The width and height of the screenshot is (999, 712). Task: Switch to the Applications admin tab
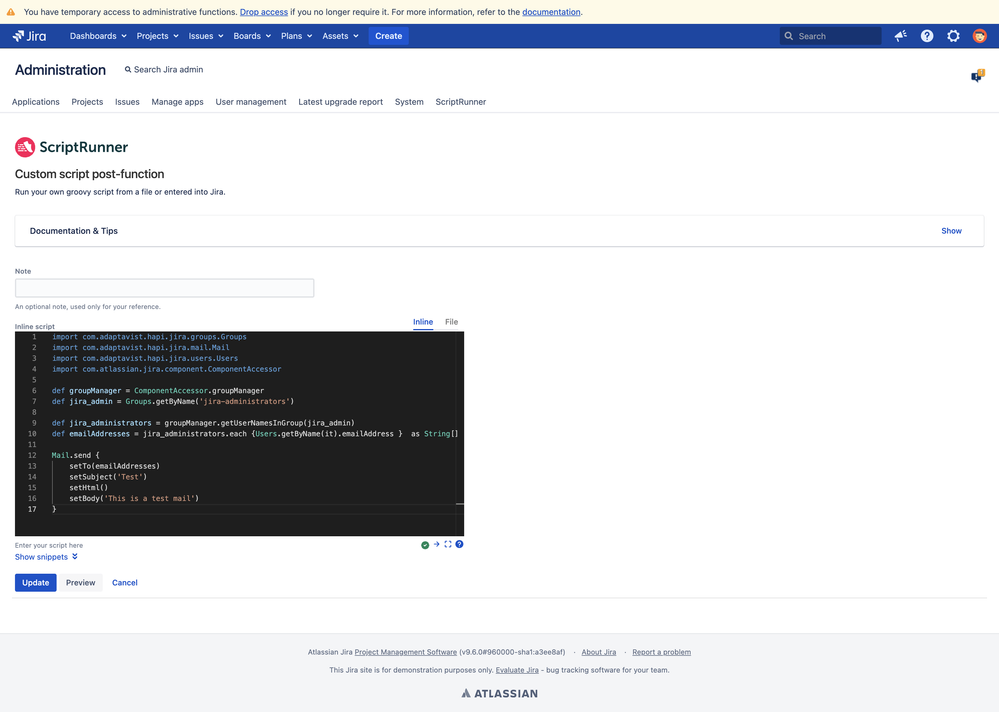tap(36, 102)
